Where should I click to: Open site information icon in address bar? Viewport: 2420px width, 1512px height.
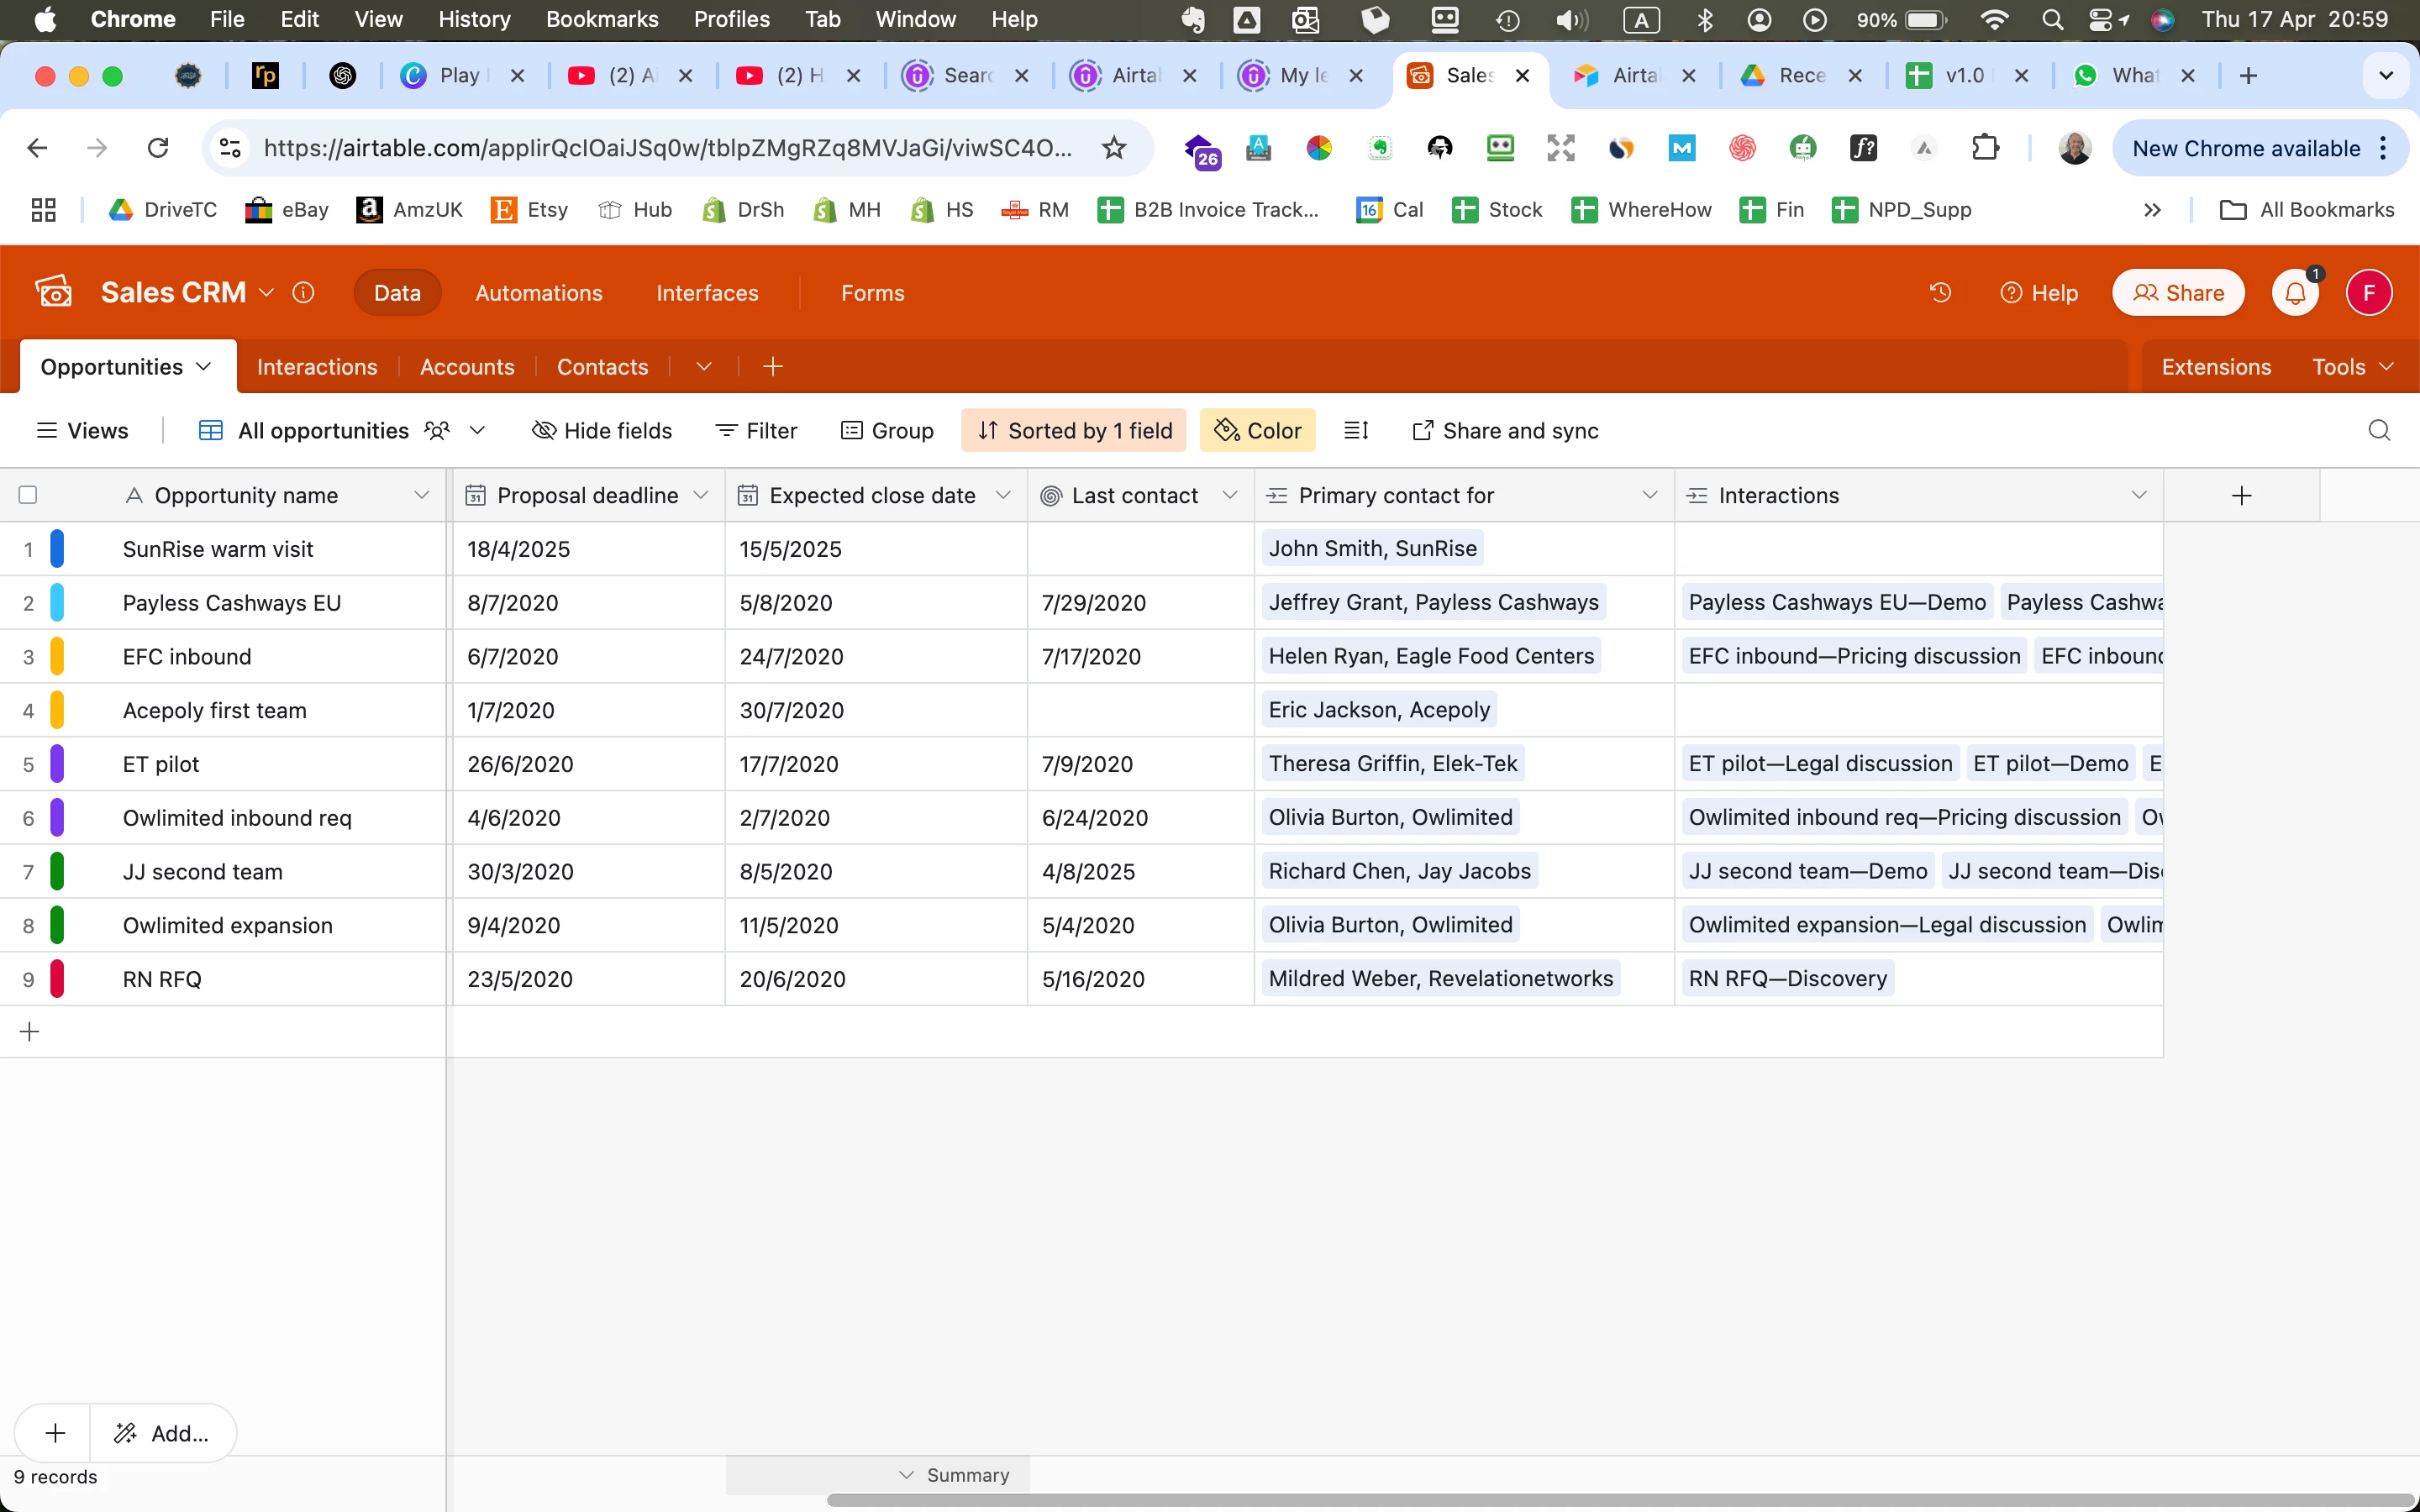[x=230, y=149]
